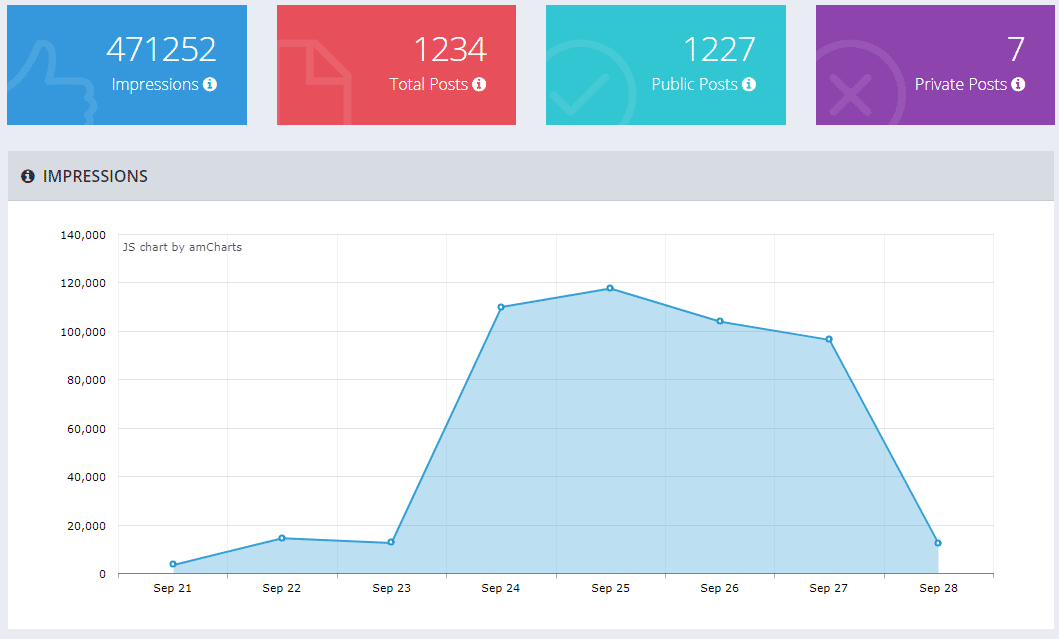Click the info icon beside Total Posts
Screen dimensions: 1059x639
tap(479, 85)
